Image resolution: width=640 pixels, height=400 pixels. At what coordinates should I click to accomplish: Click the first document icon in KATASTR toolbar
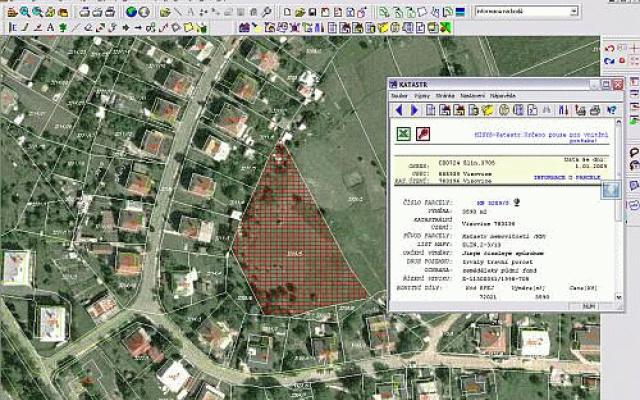[430, 110]
